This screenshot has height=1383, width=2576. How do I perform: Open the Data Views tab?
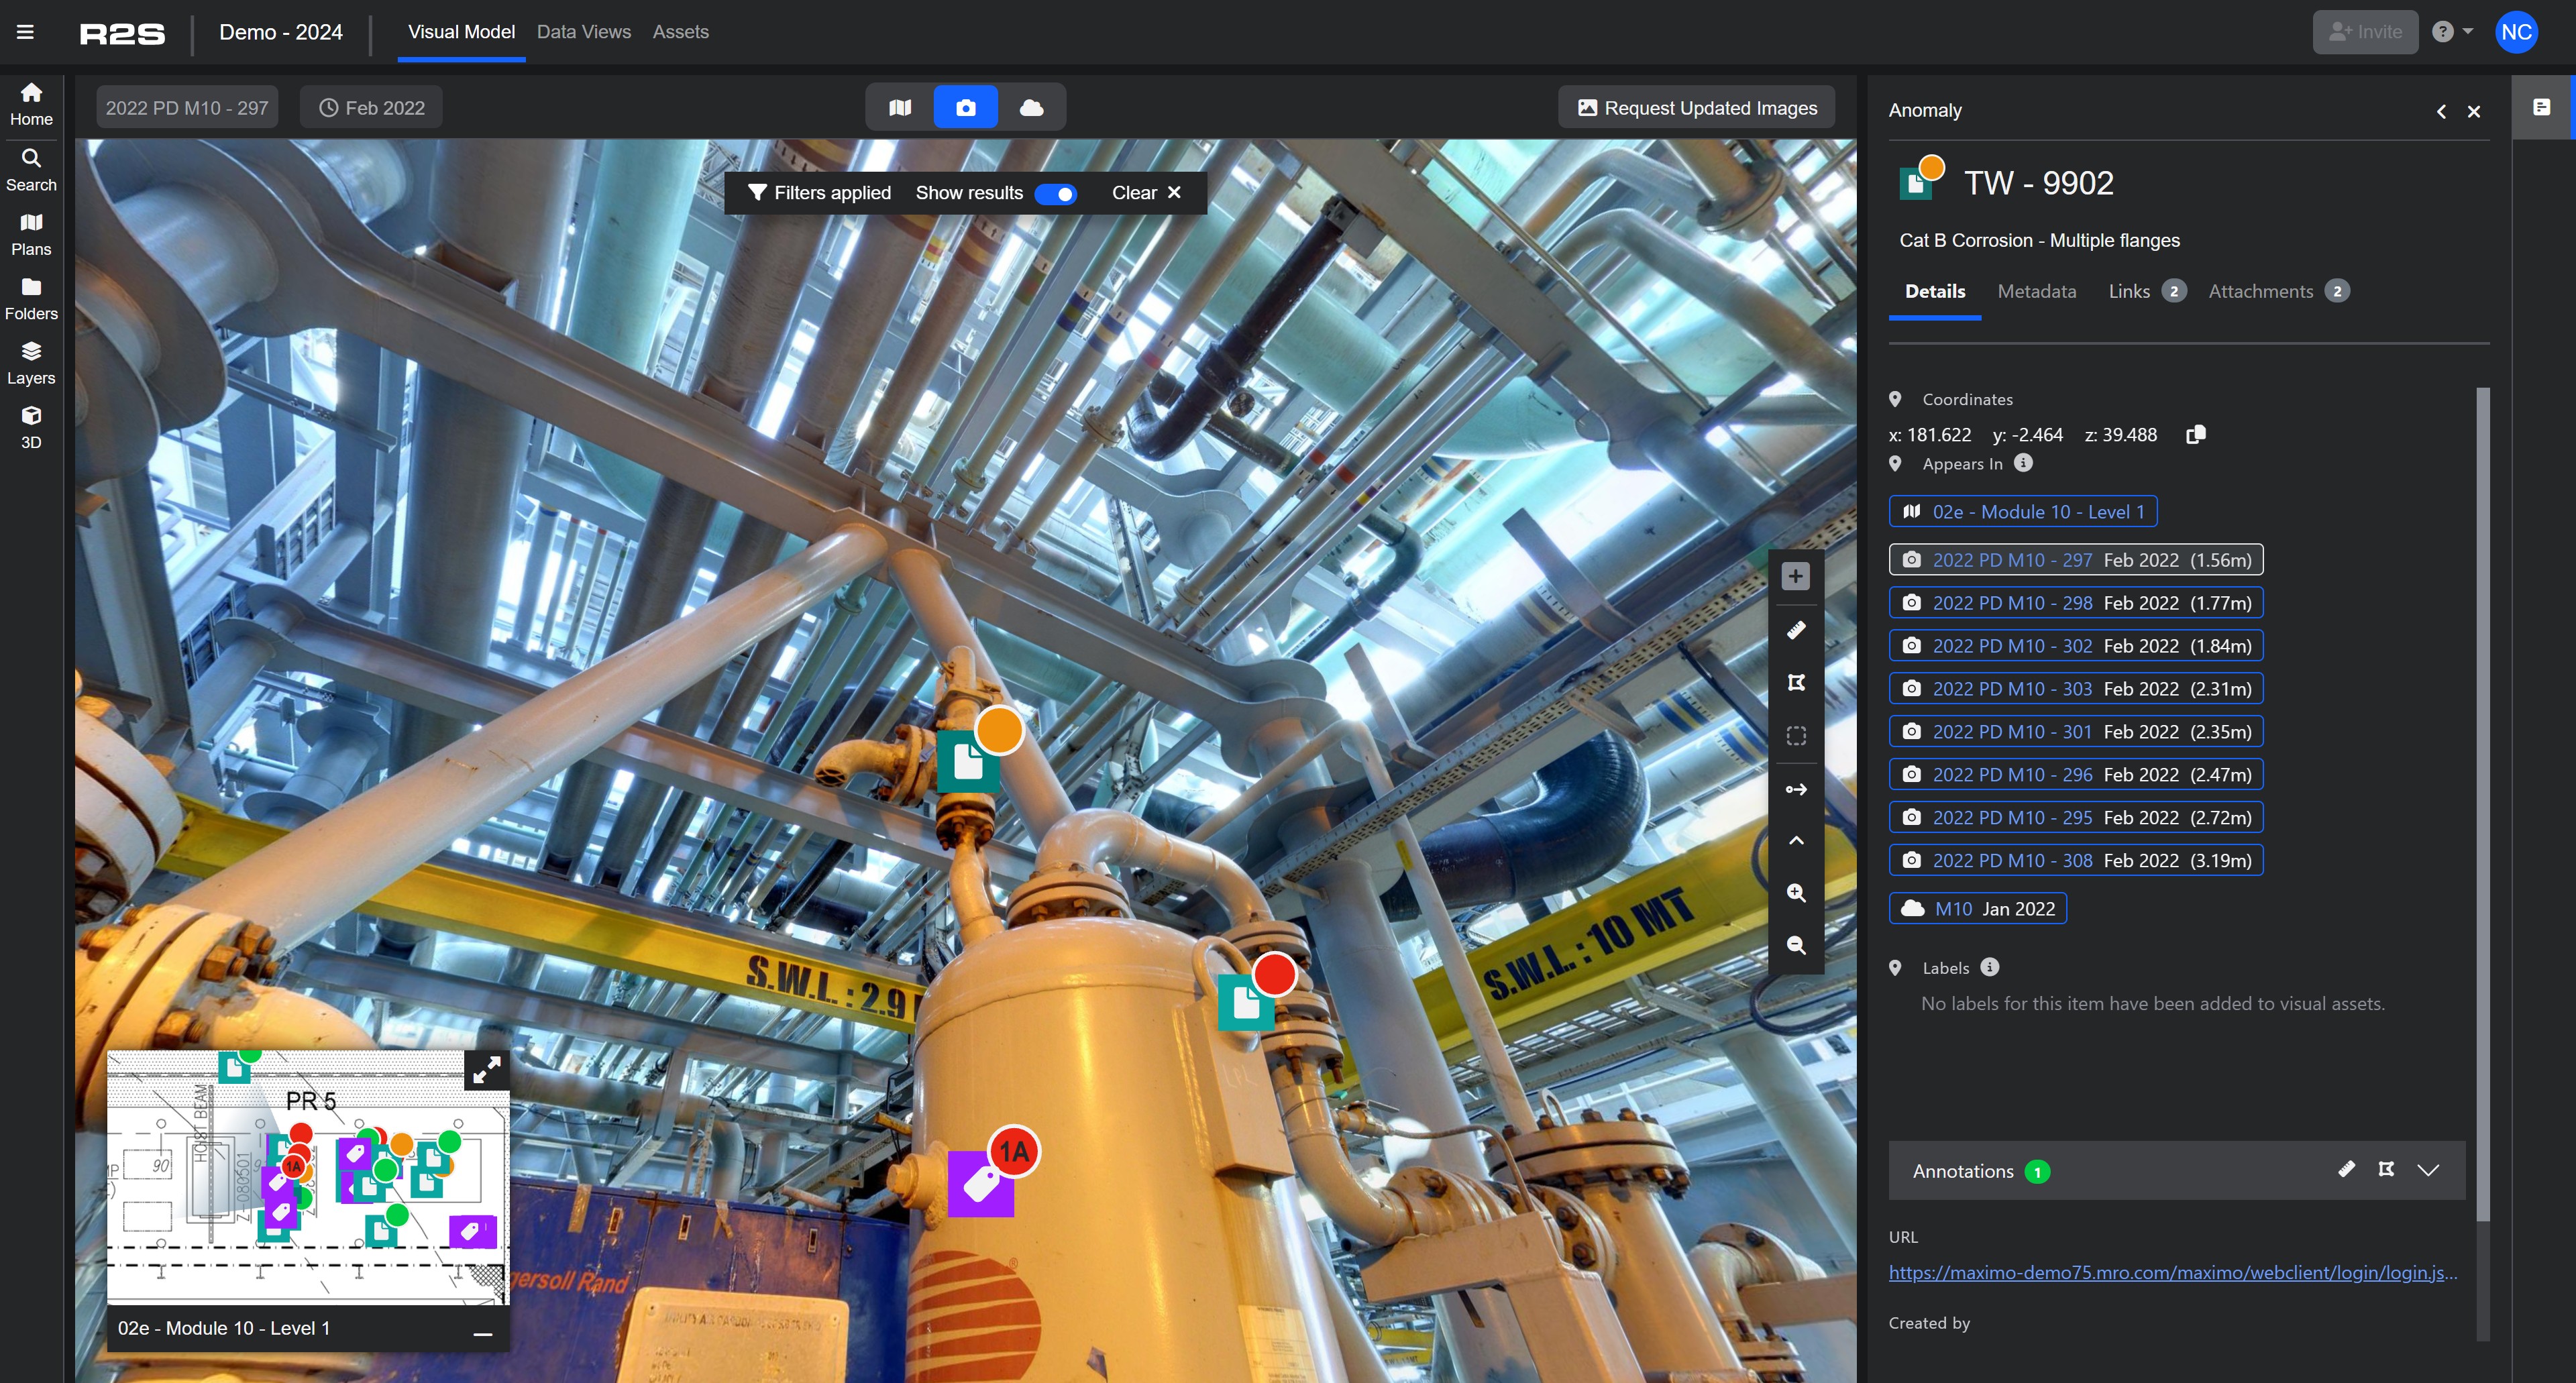[x=583, y=32]
